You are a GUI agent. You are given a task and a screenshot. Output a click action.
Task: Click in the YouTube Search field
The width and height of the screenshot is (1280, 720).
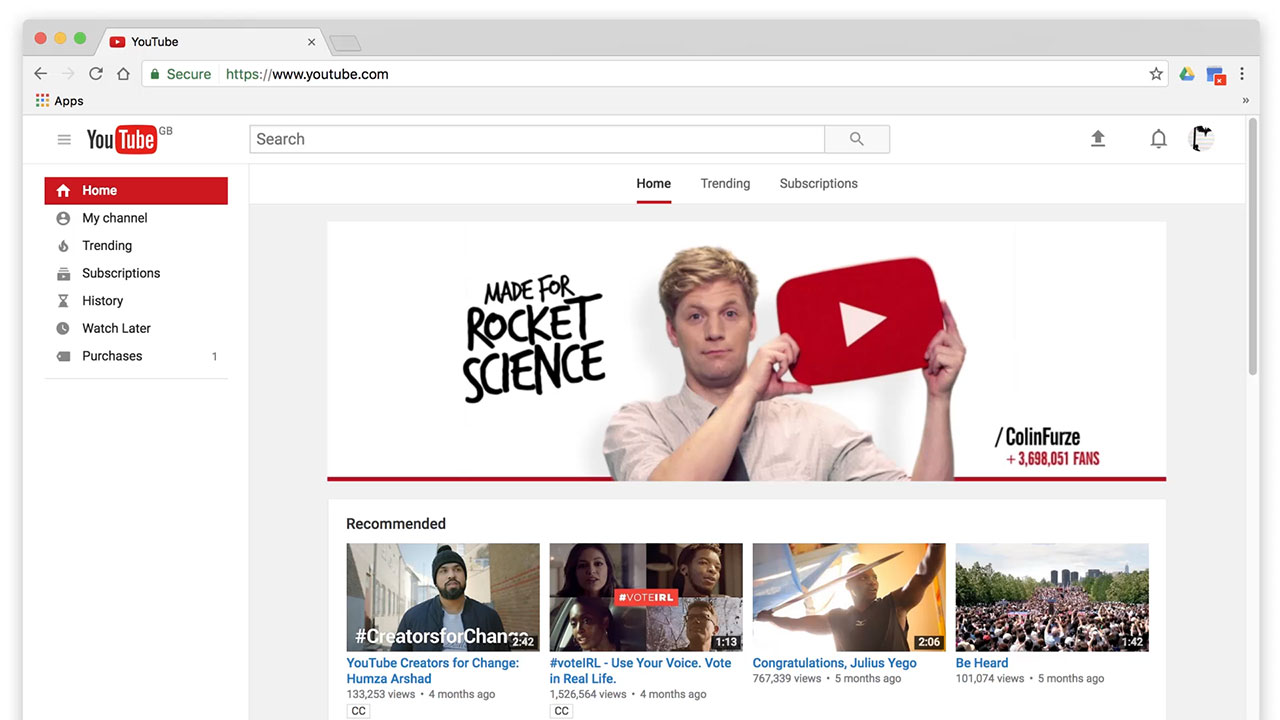click(537, 139)
